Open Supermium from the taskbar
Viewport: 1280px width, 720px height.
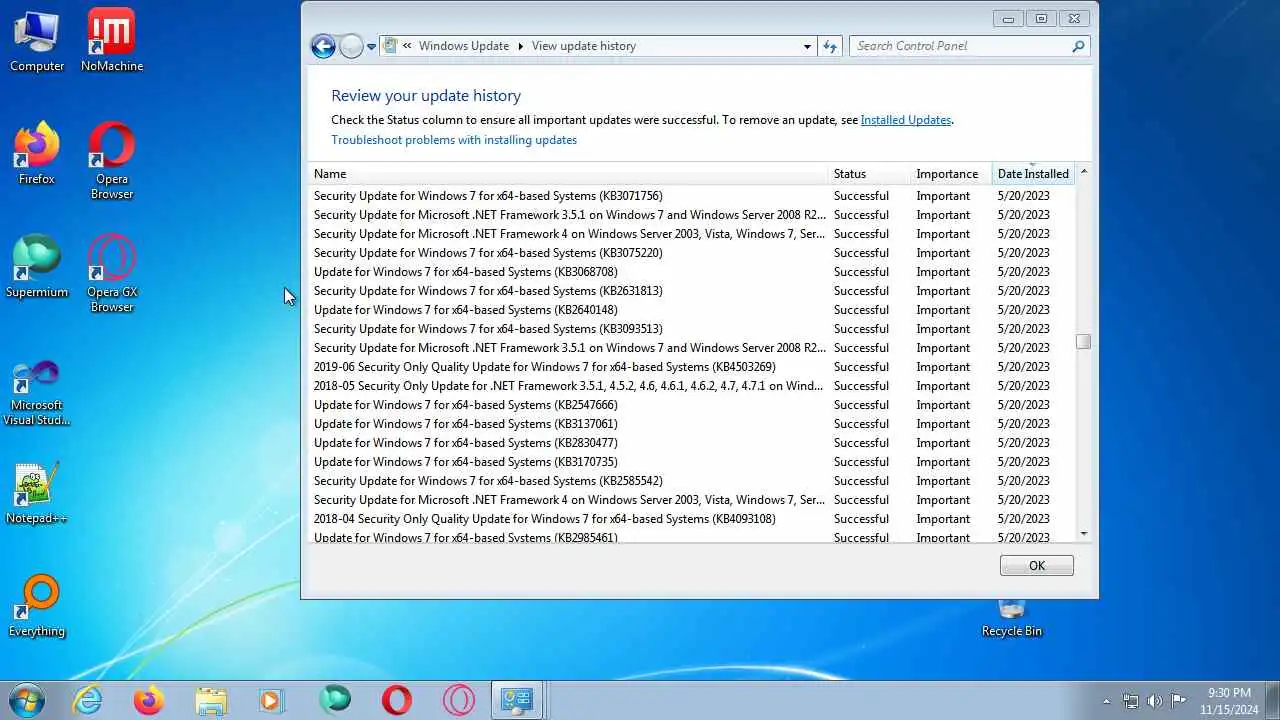coord(335,700)
